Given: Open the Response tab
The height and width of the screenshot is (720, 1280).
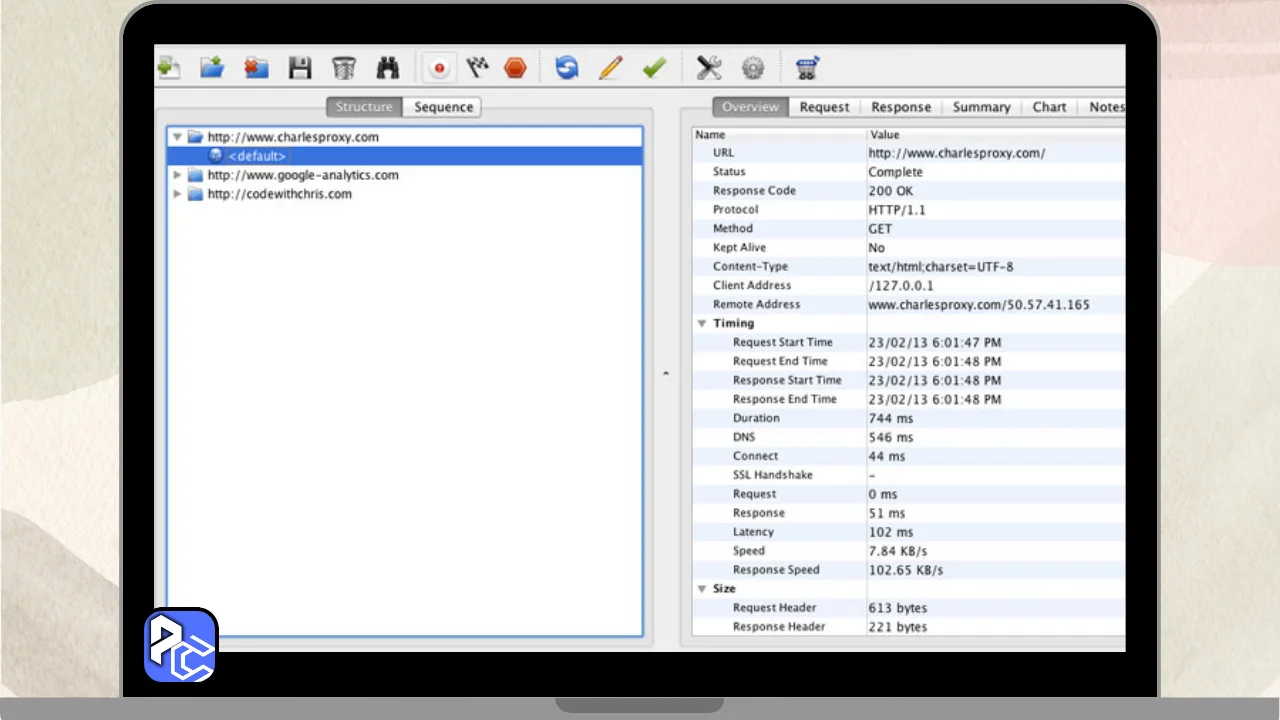Looking at the screenshot, I should 900,107.
